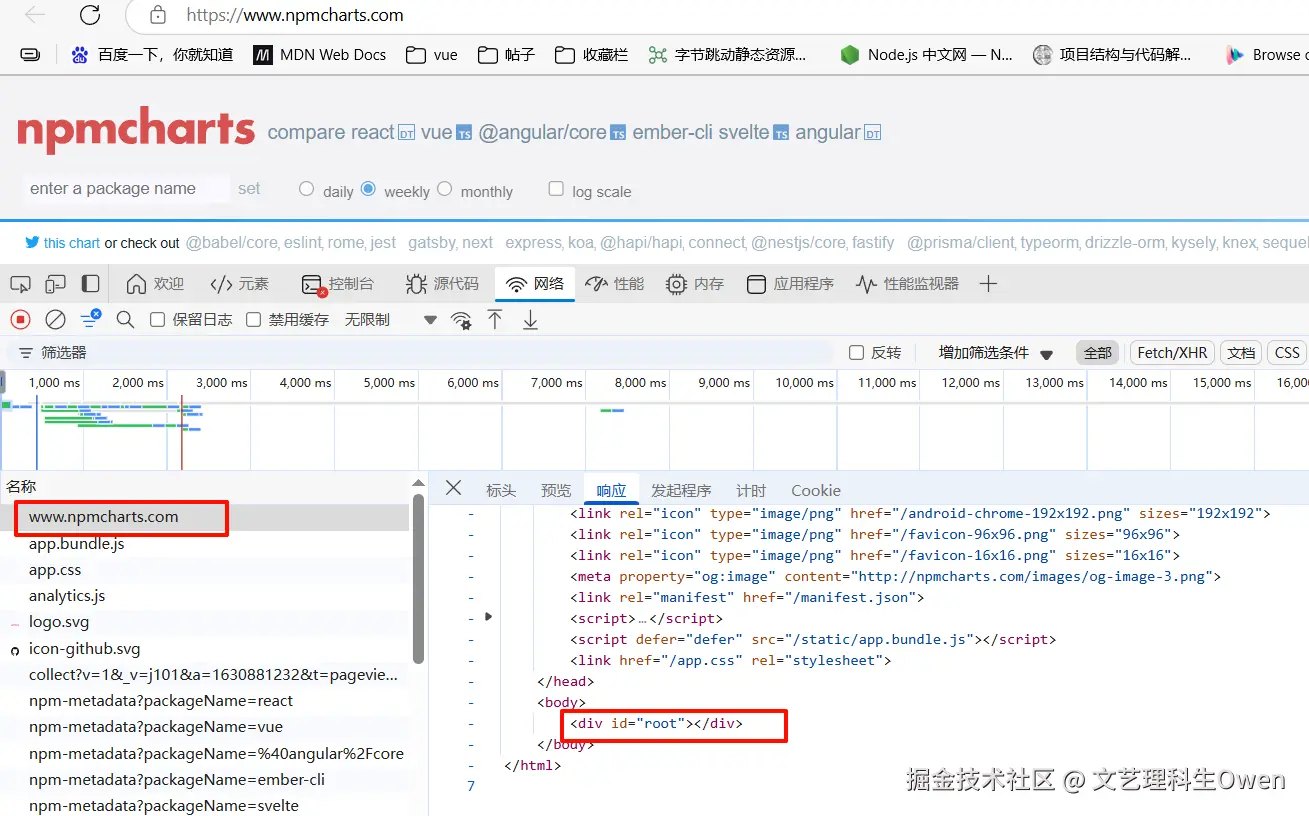The height and width of the screenshot is (816, 1309).
Task: Click the npmcharts logo
Action: coord(136,131)
